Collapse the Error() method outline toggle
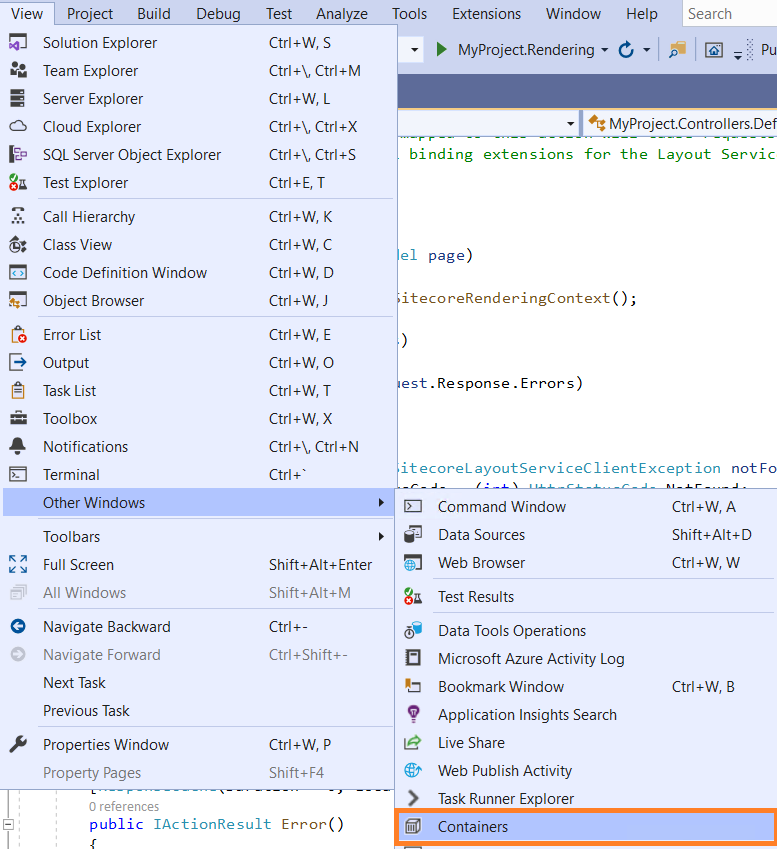Viewport: 777px width, 849px height. (8, 825)
